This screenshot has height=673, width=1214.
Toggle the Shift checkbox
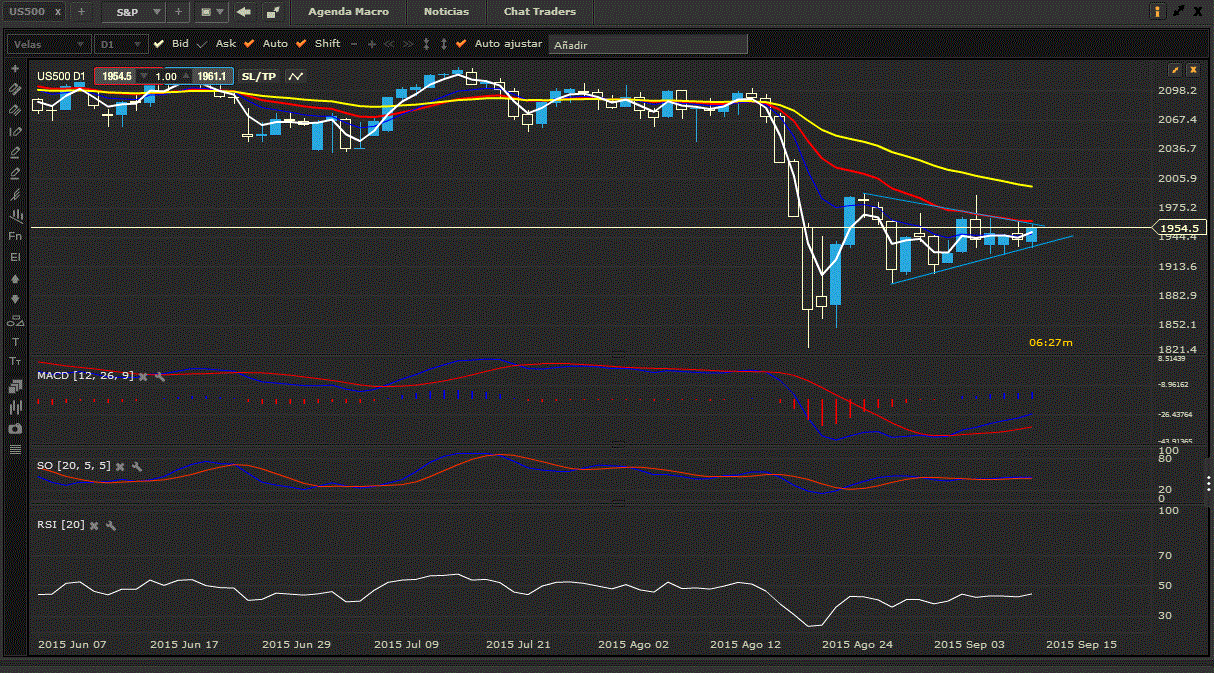(x=301, y=44)
